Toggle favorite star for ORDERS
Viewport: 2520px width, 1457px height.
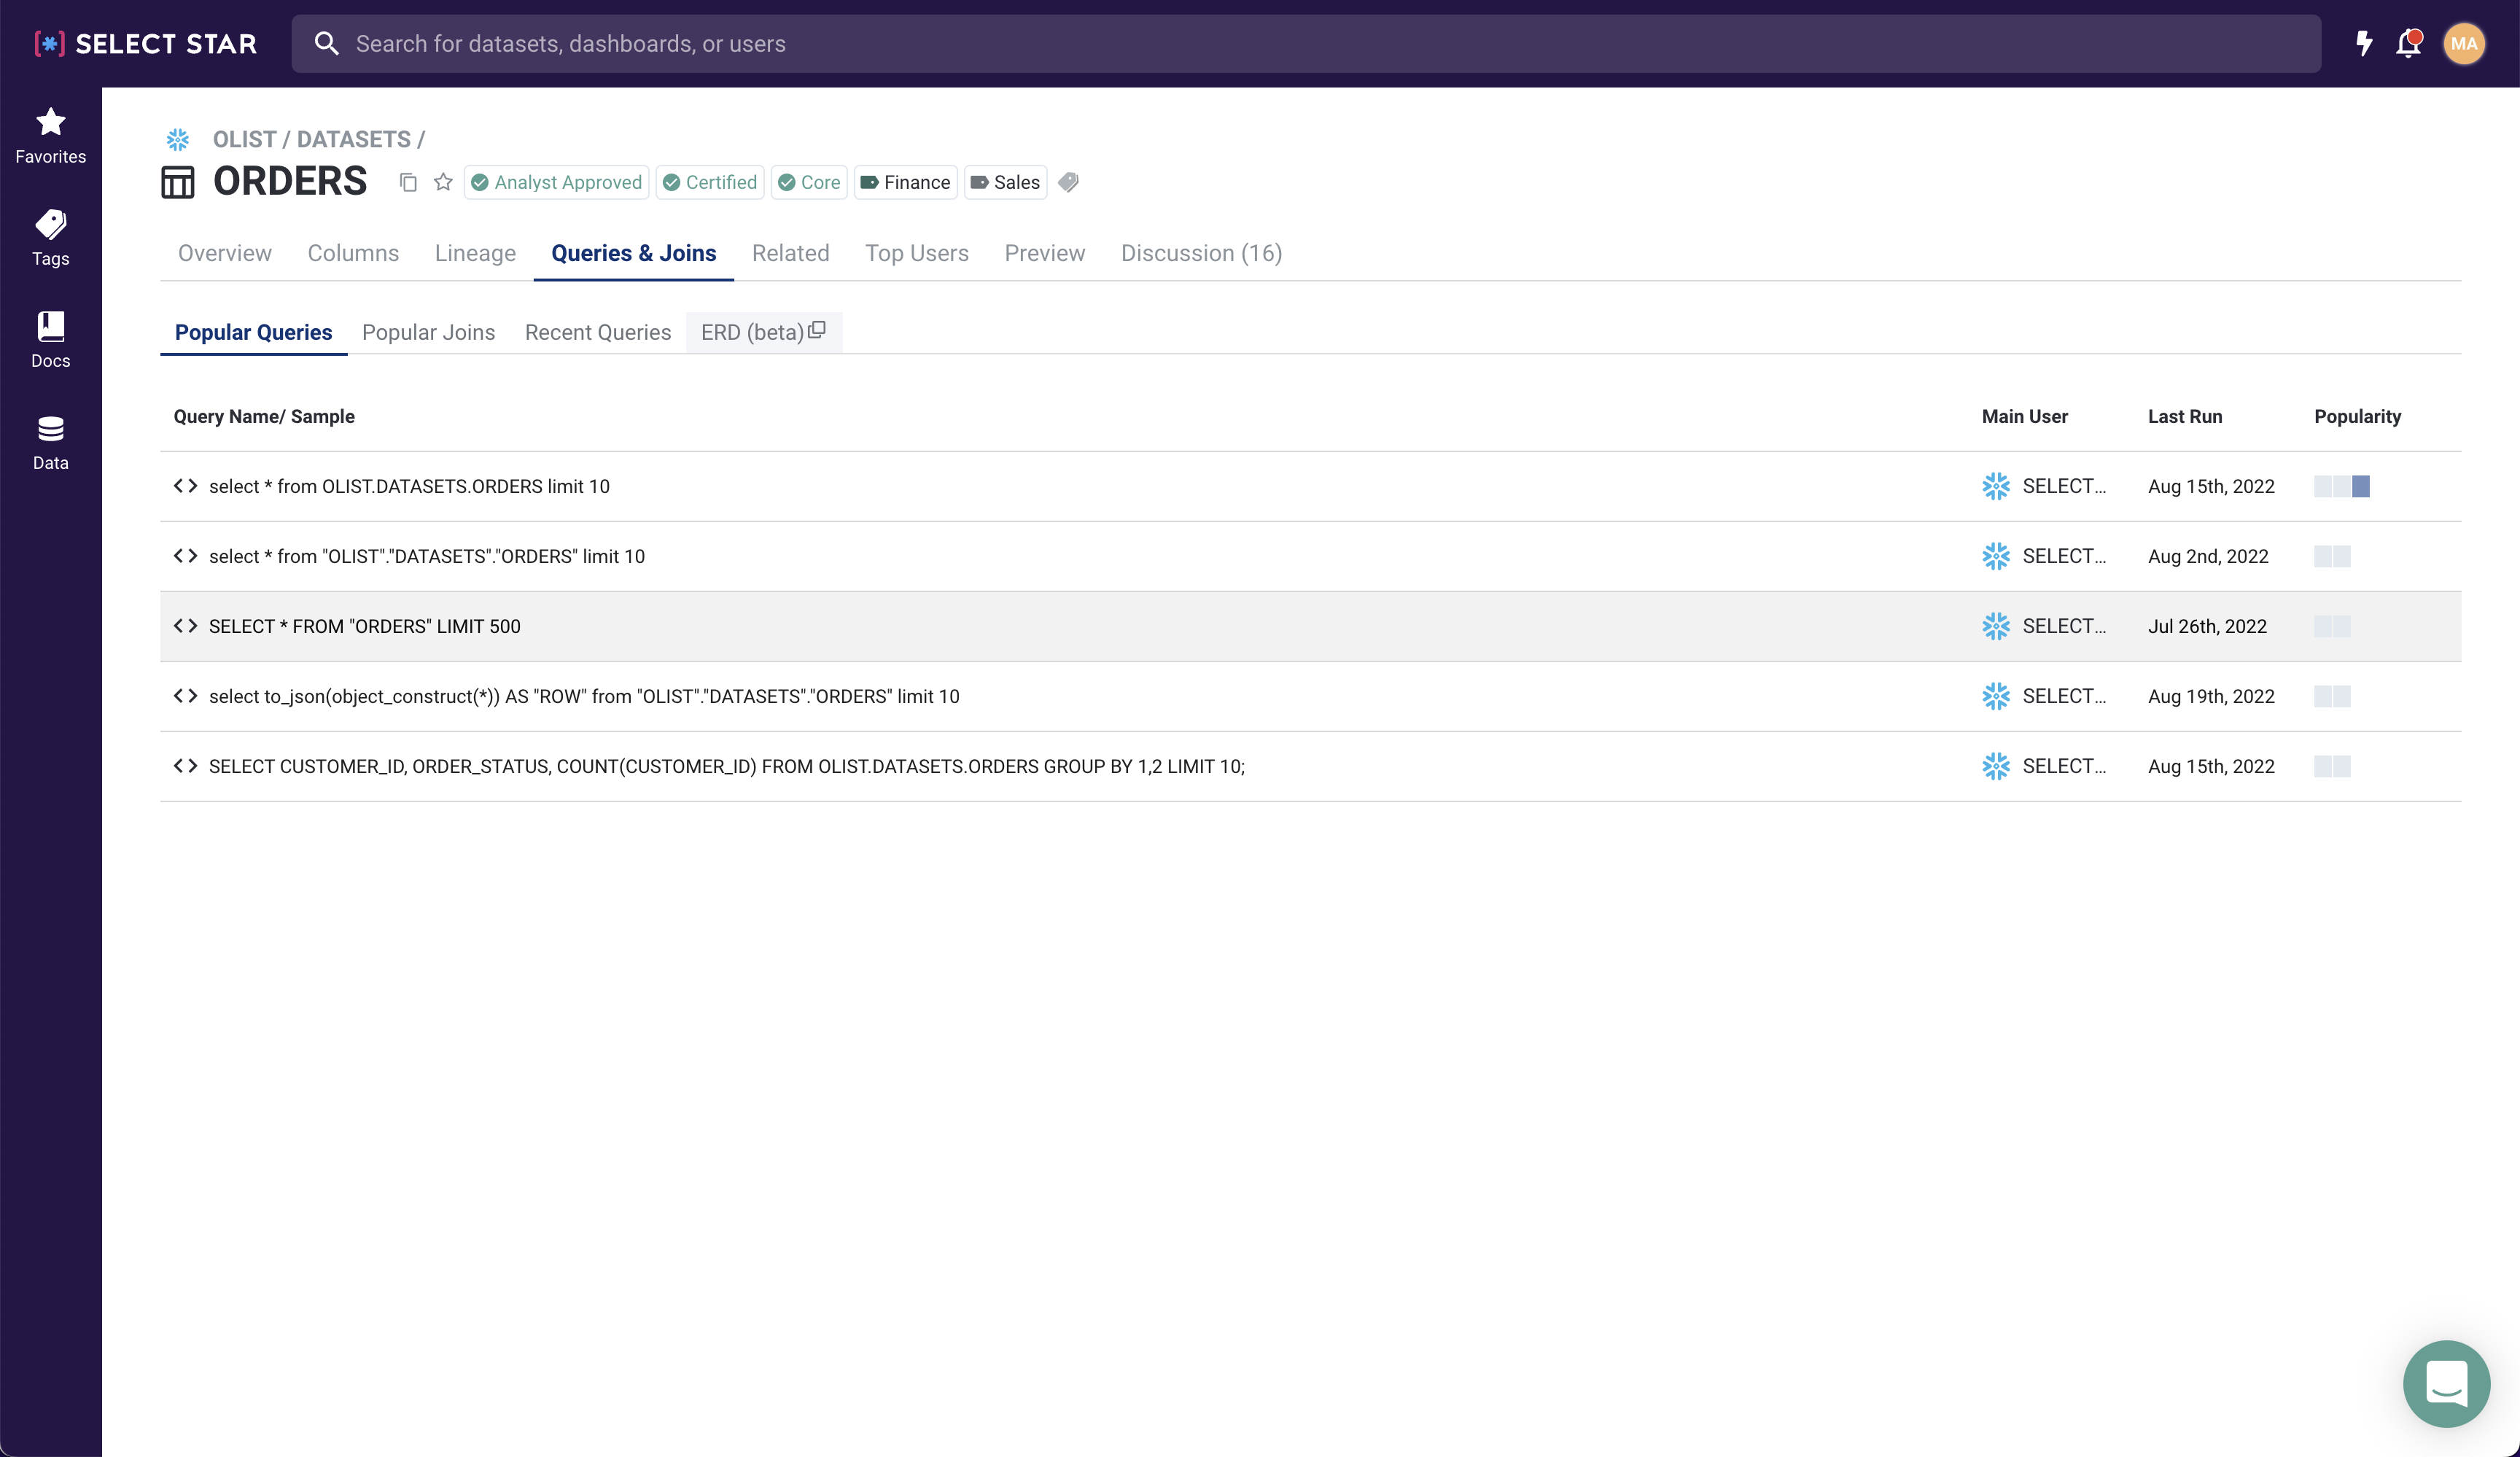pyautogui.click(x=443, y=182)
